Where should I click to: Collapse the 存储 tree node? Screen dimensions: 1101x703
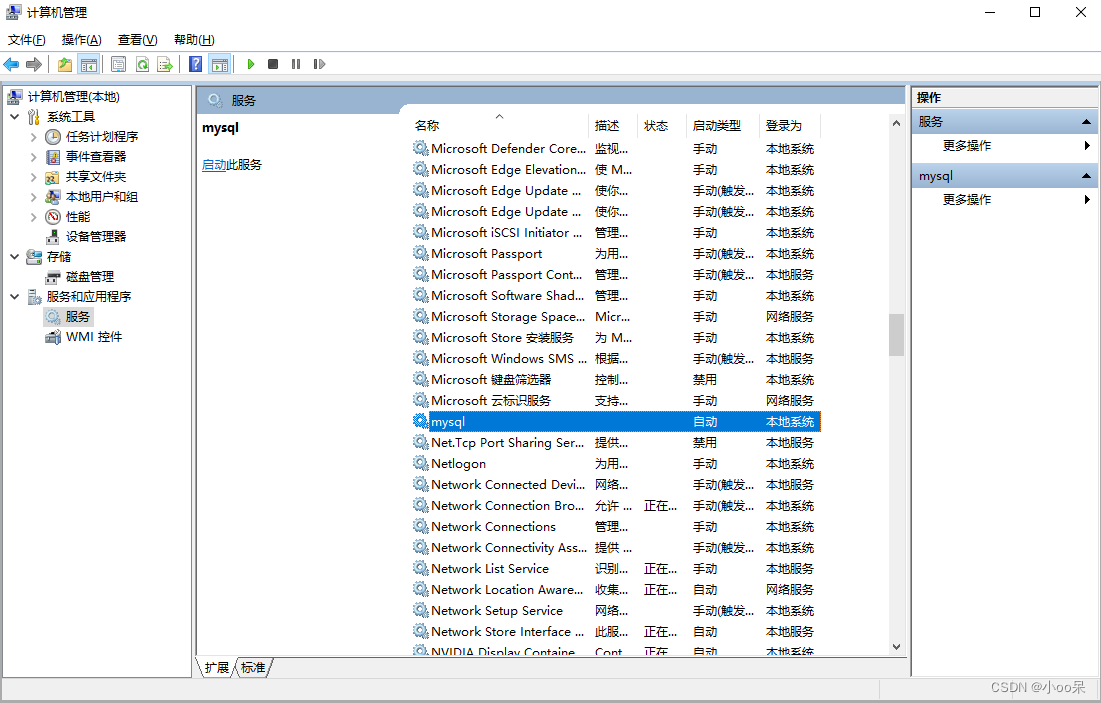point(15,256)
